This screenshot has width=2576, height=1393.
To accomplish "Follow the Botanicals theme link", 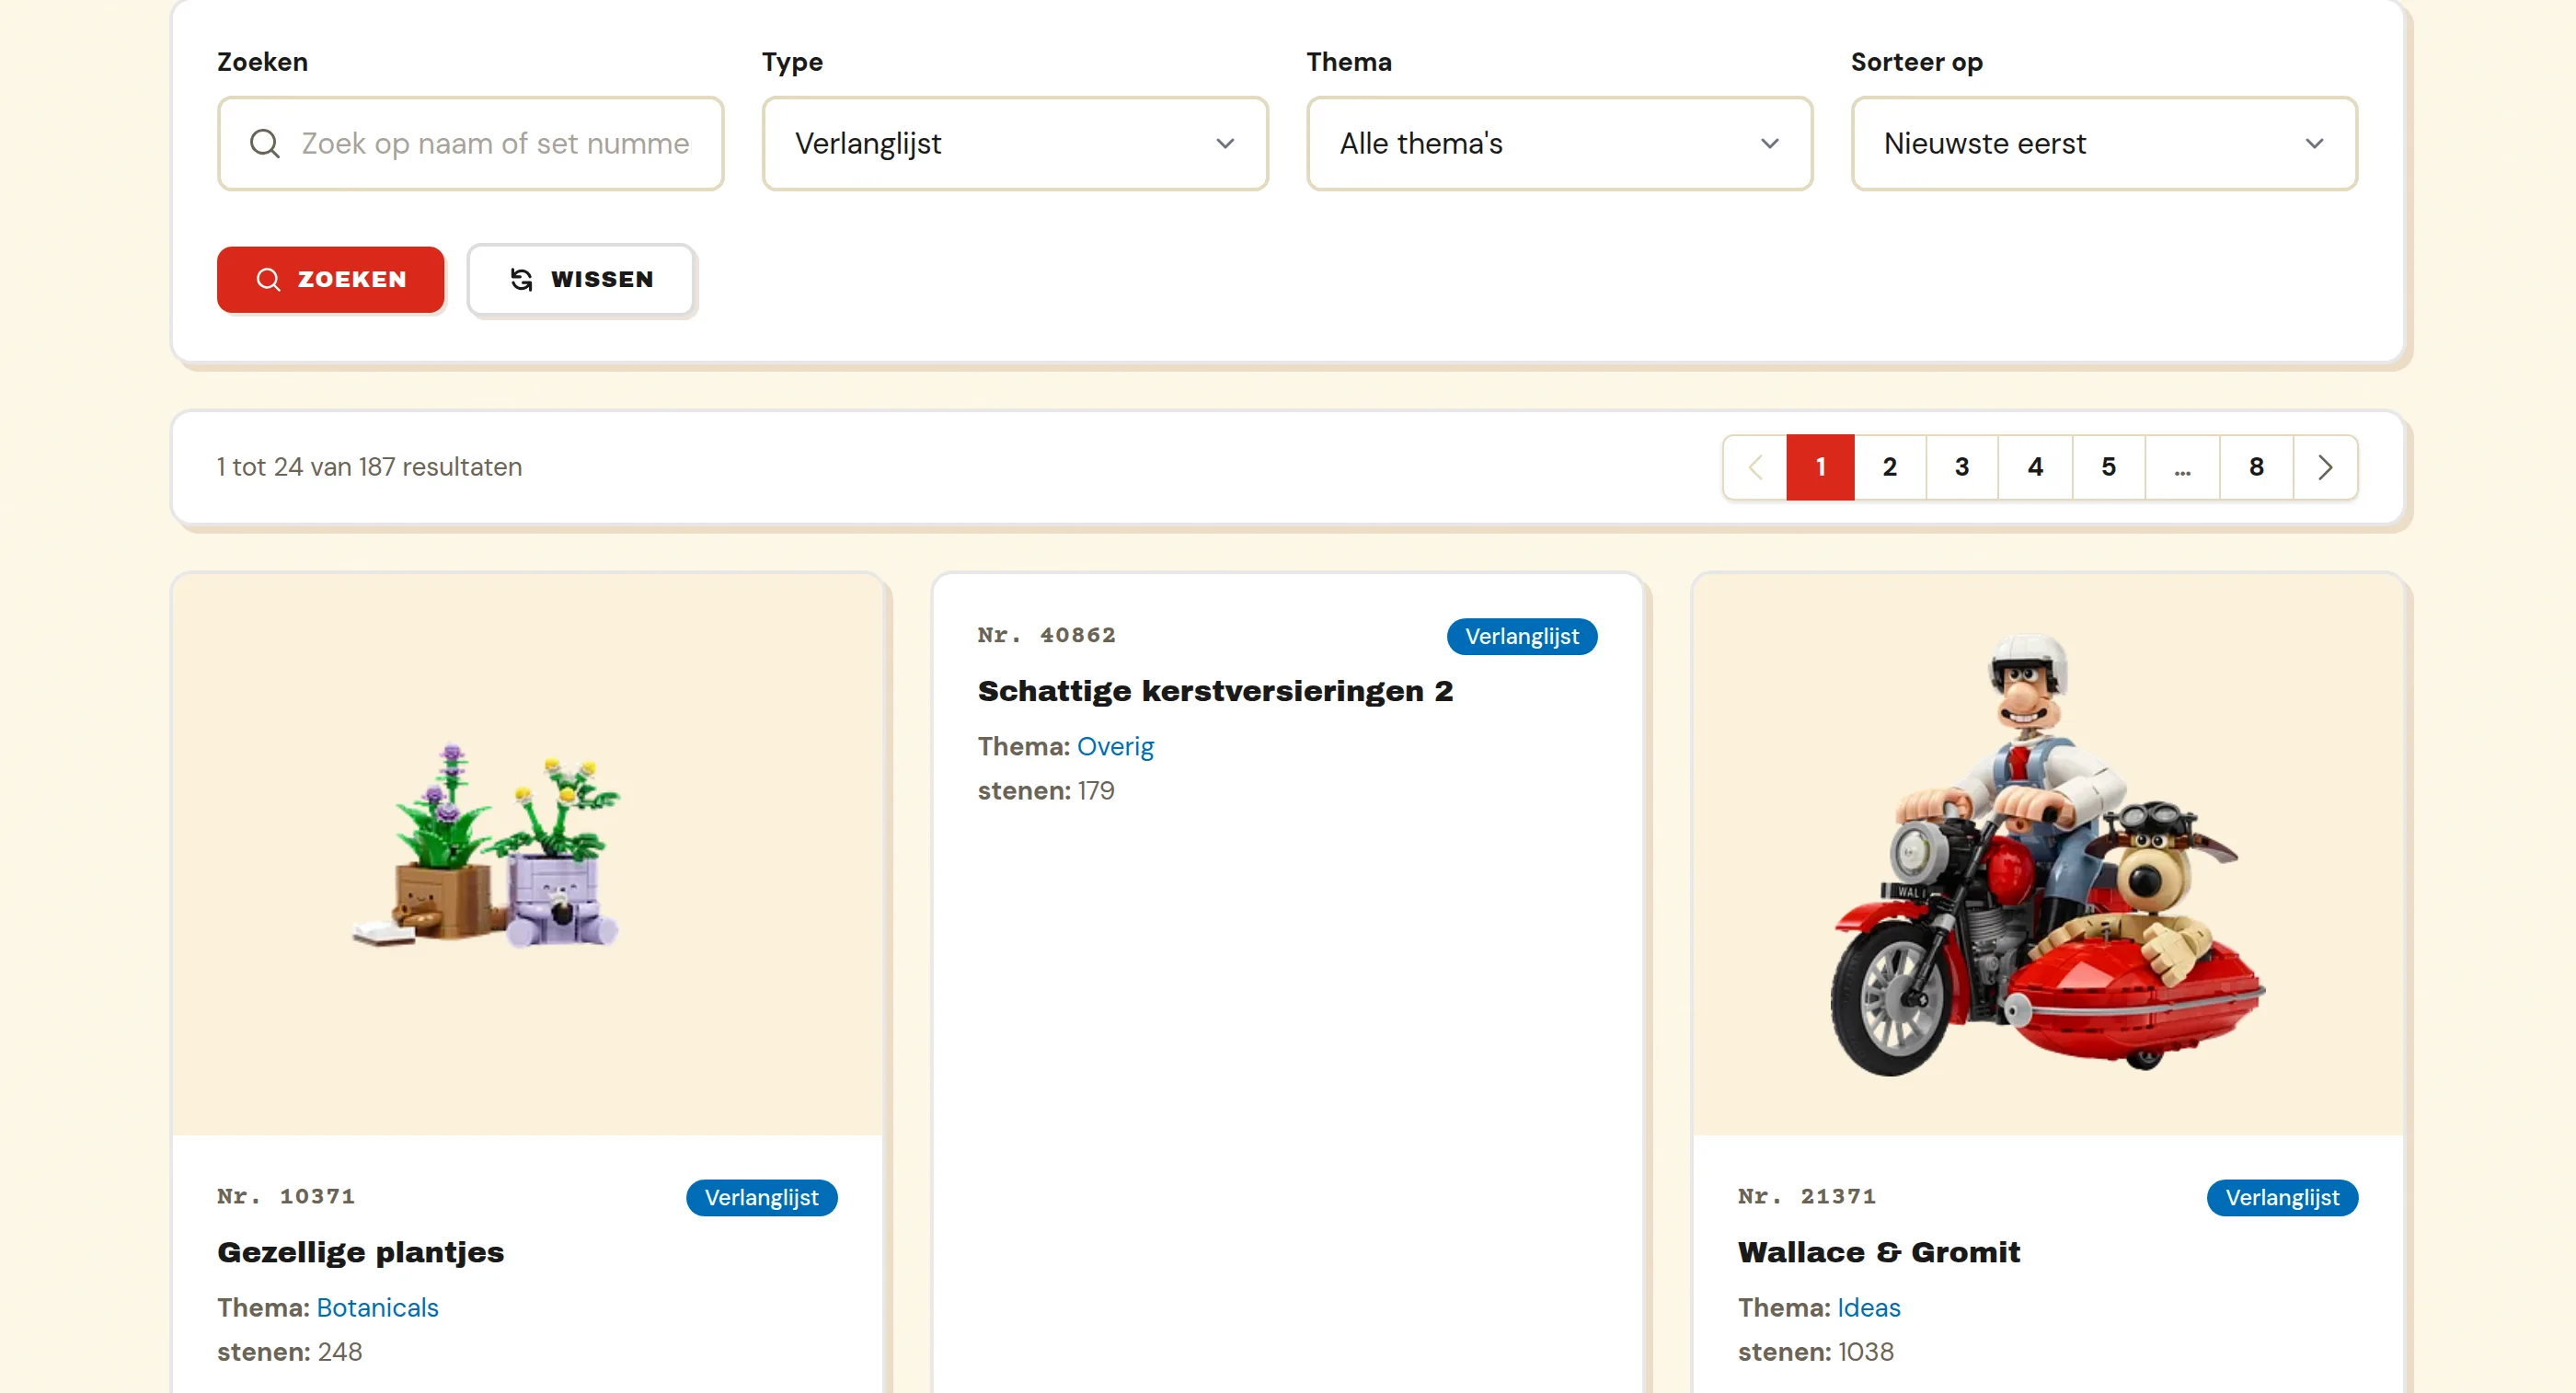I will pyautogui.click(x=378, y=1308).
